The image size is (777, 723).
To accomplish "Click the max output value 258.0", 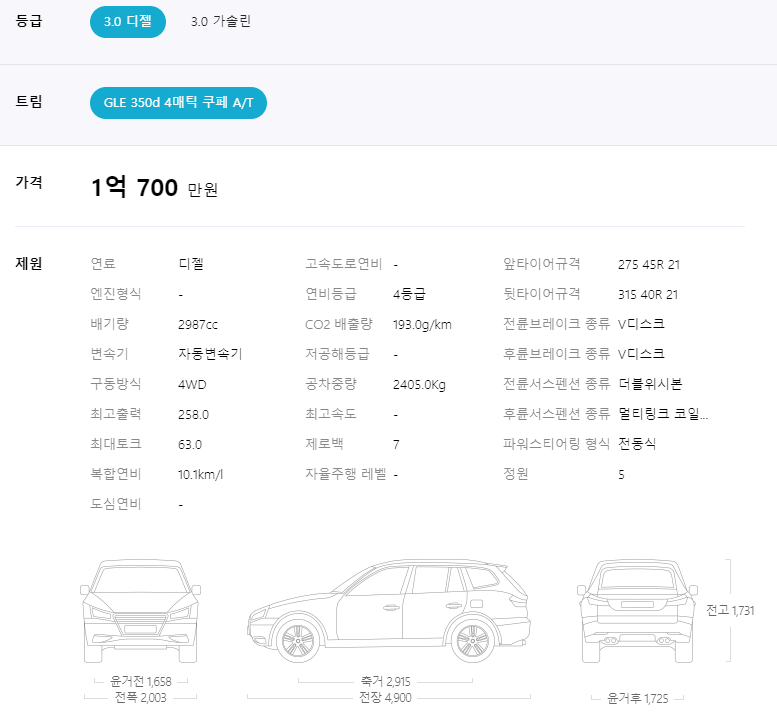I will pyautogui.click(x=193, y=415).
